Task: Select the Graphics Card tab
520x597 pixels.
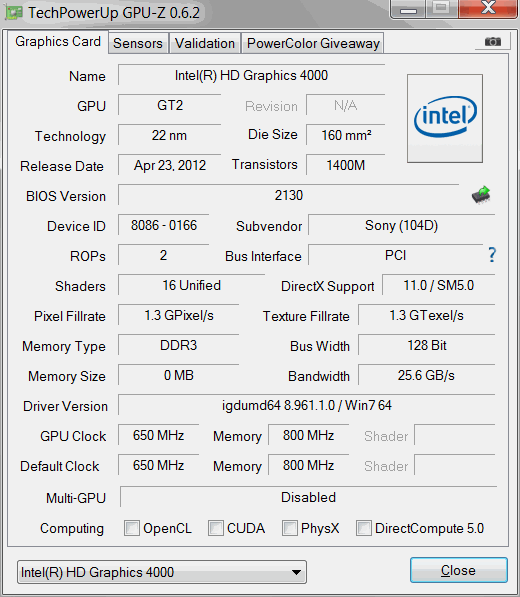Action: pyautogui.click(x=58, y=42)
